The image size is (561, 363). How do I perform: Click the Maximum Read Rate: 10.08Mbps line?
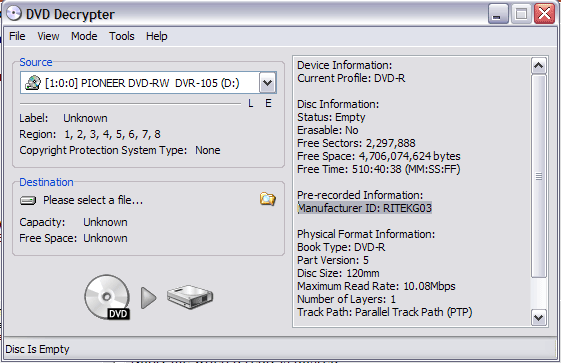pos(376,286)
